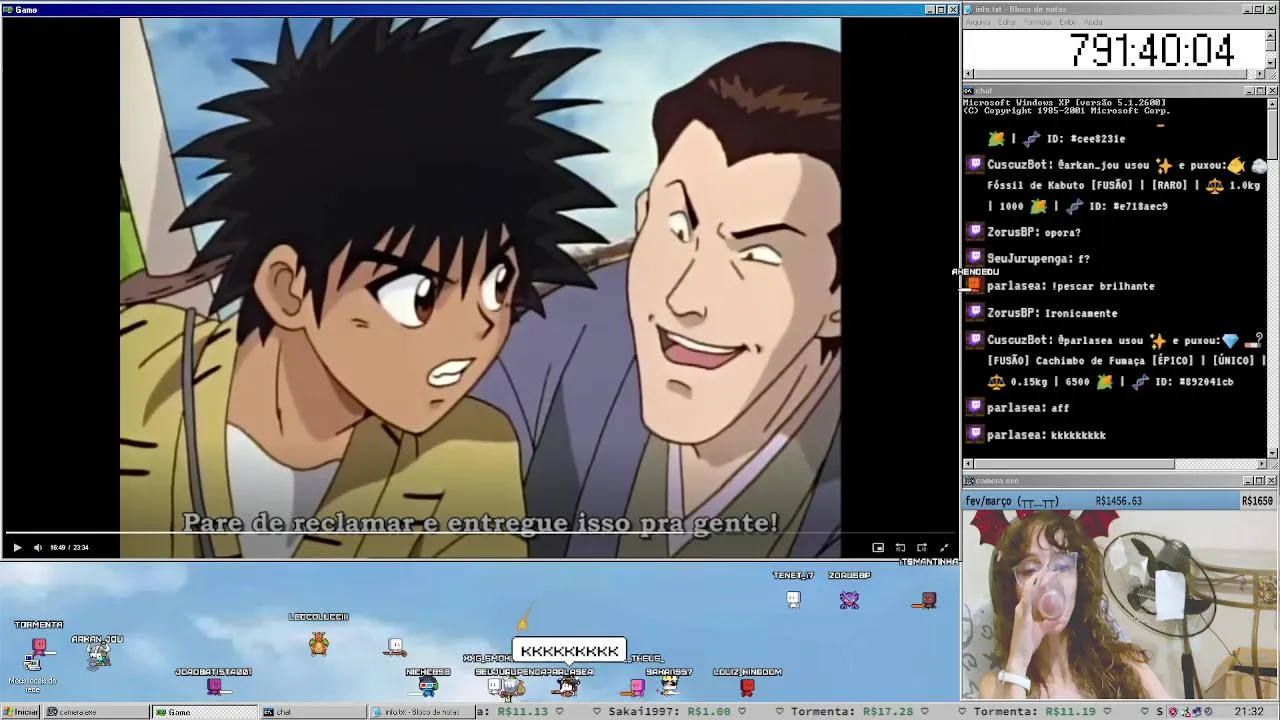Screen dimensions: 1280x720
Task: Click Notepad vertical scrollbar down arrow
Action: coord(1271,63)
